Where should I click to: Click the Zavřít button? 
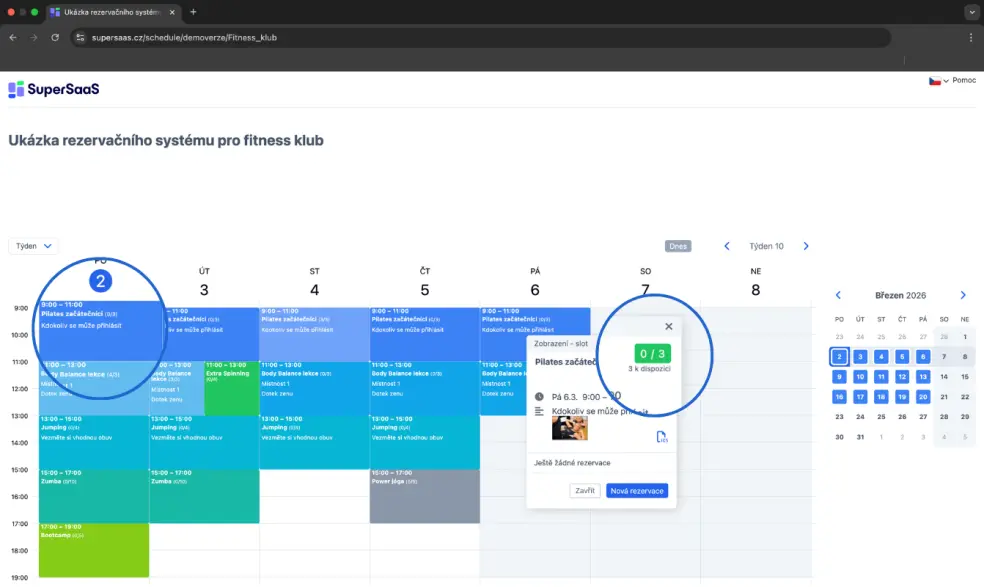pyautogui.click(x=585, y=491)
